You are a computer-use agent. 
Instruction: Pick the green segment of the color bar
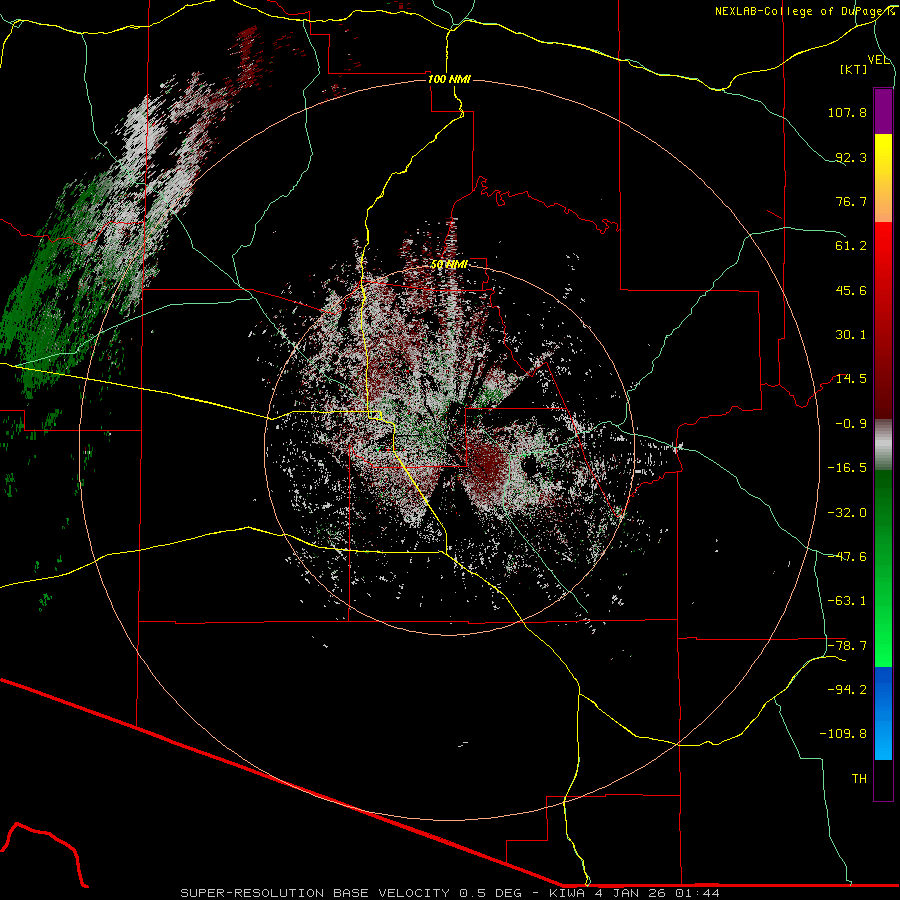pos(883,568)
